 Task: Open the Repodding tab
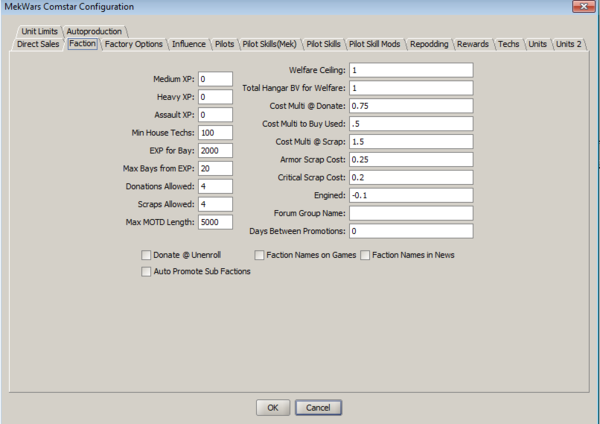(x=429, y=44)
